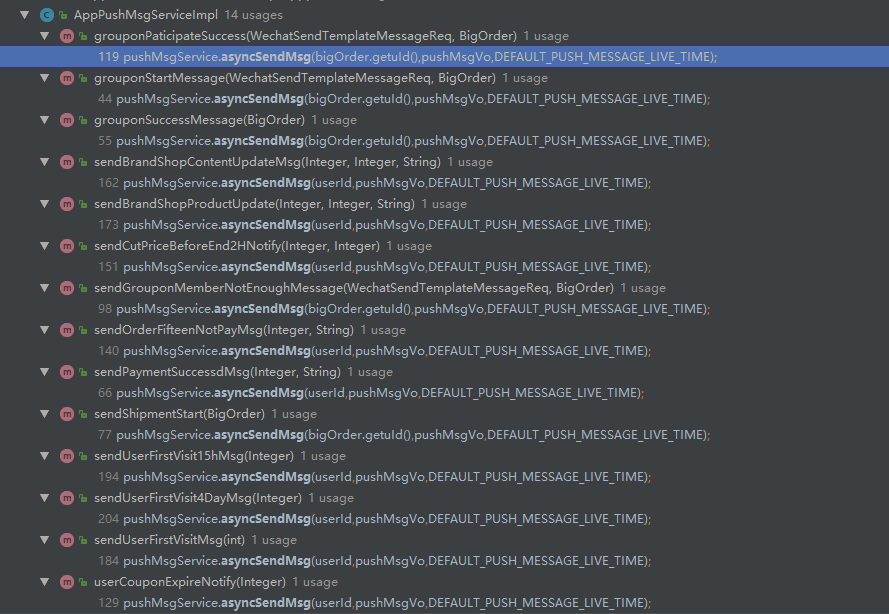Click the method icon for sendPaymentSuccessdMsg

(66, 371)
